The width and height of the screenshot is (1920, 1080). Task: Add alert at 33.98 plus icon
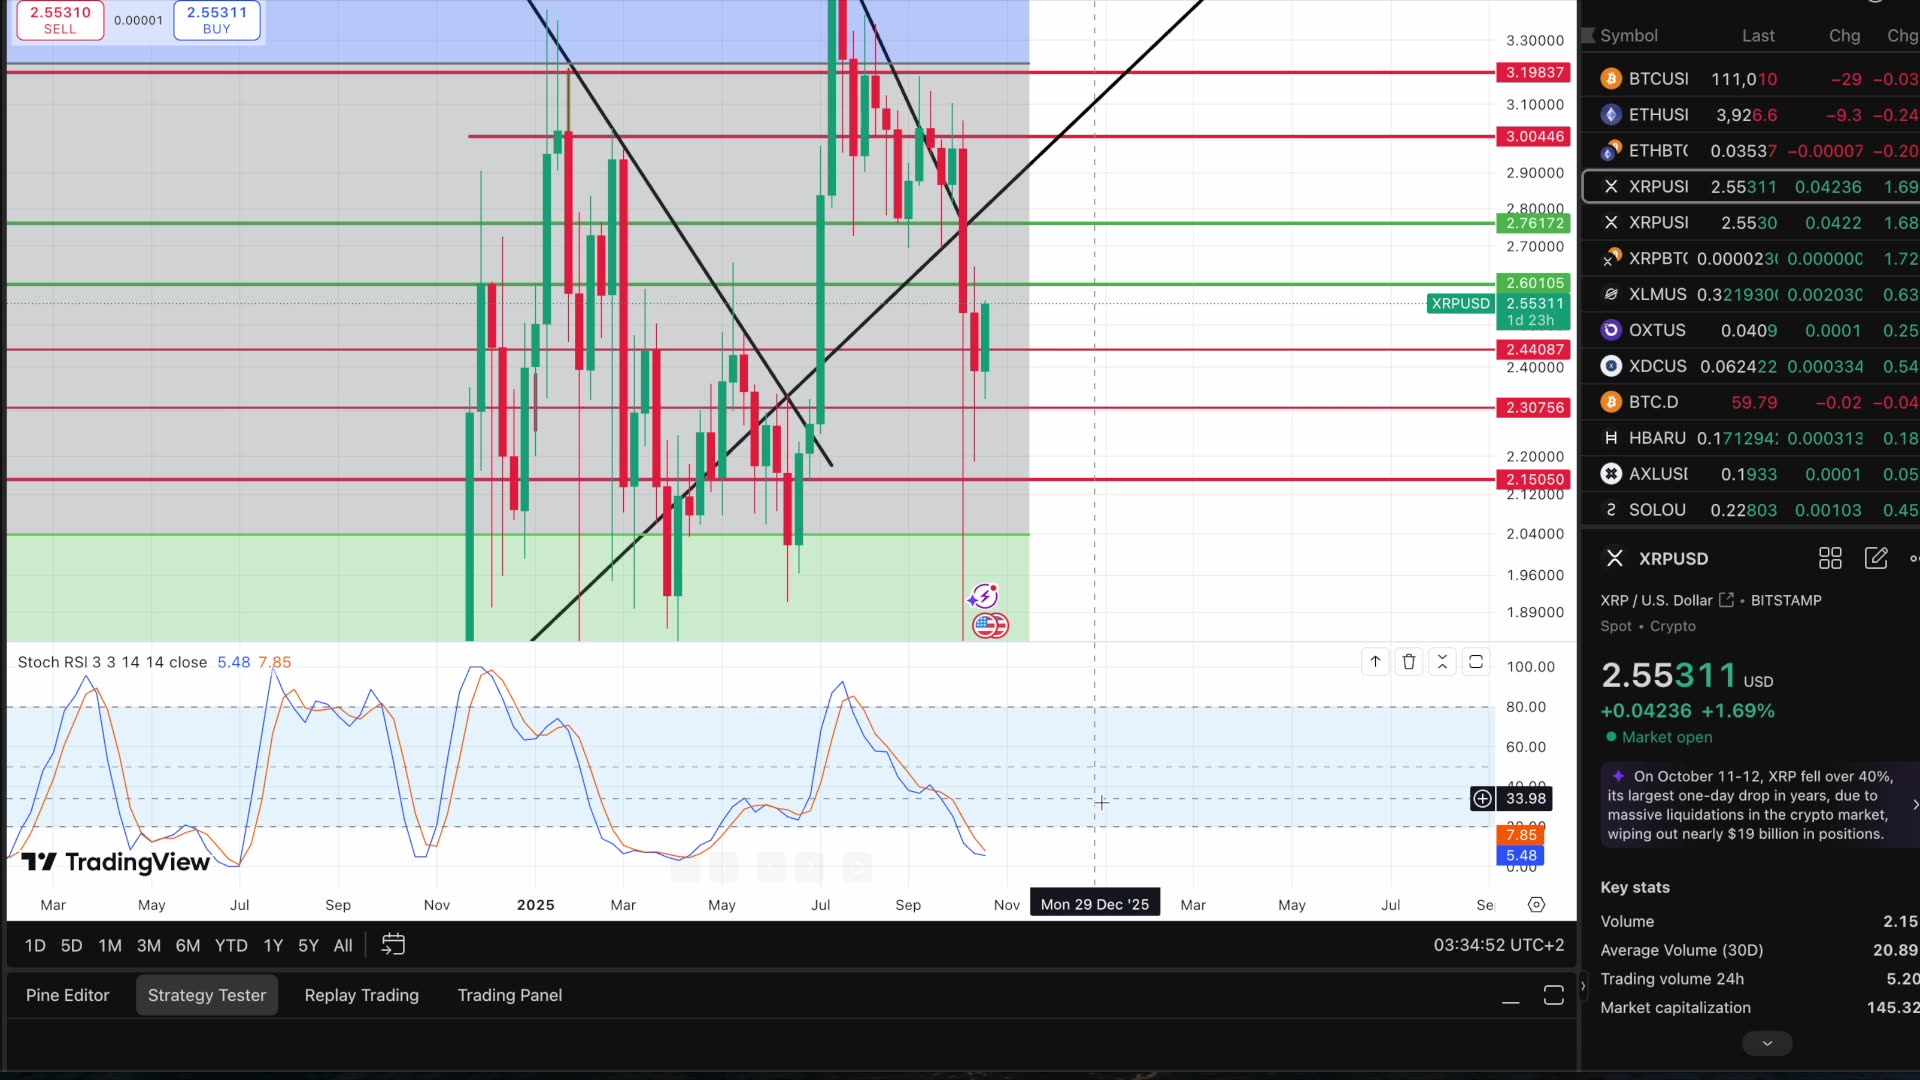(x=1483, y=798)
